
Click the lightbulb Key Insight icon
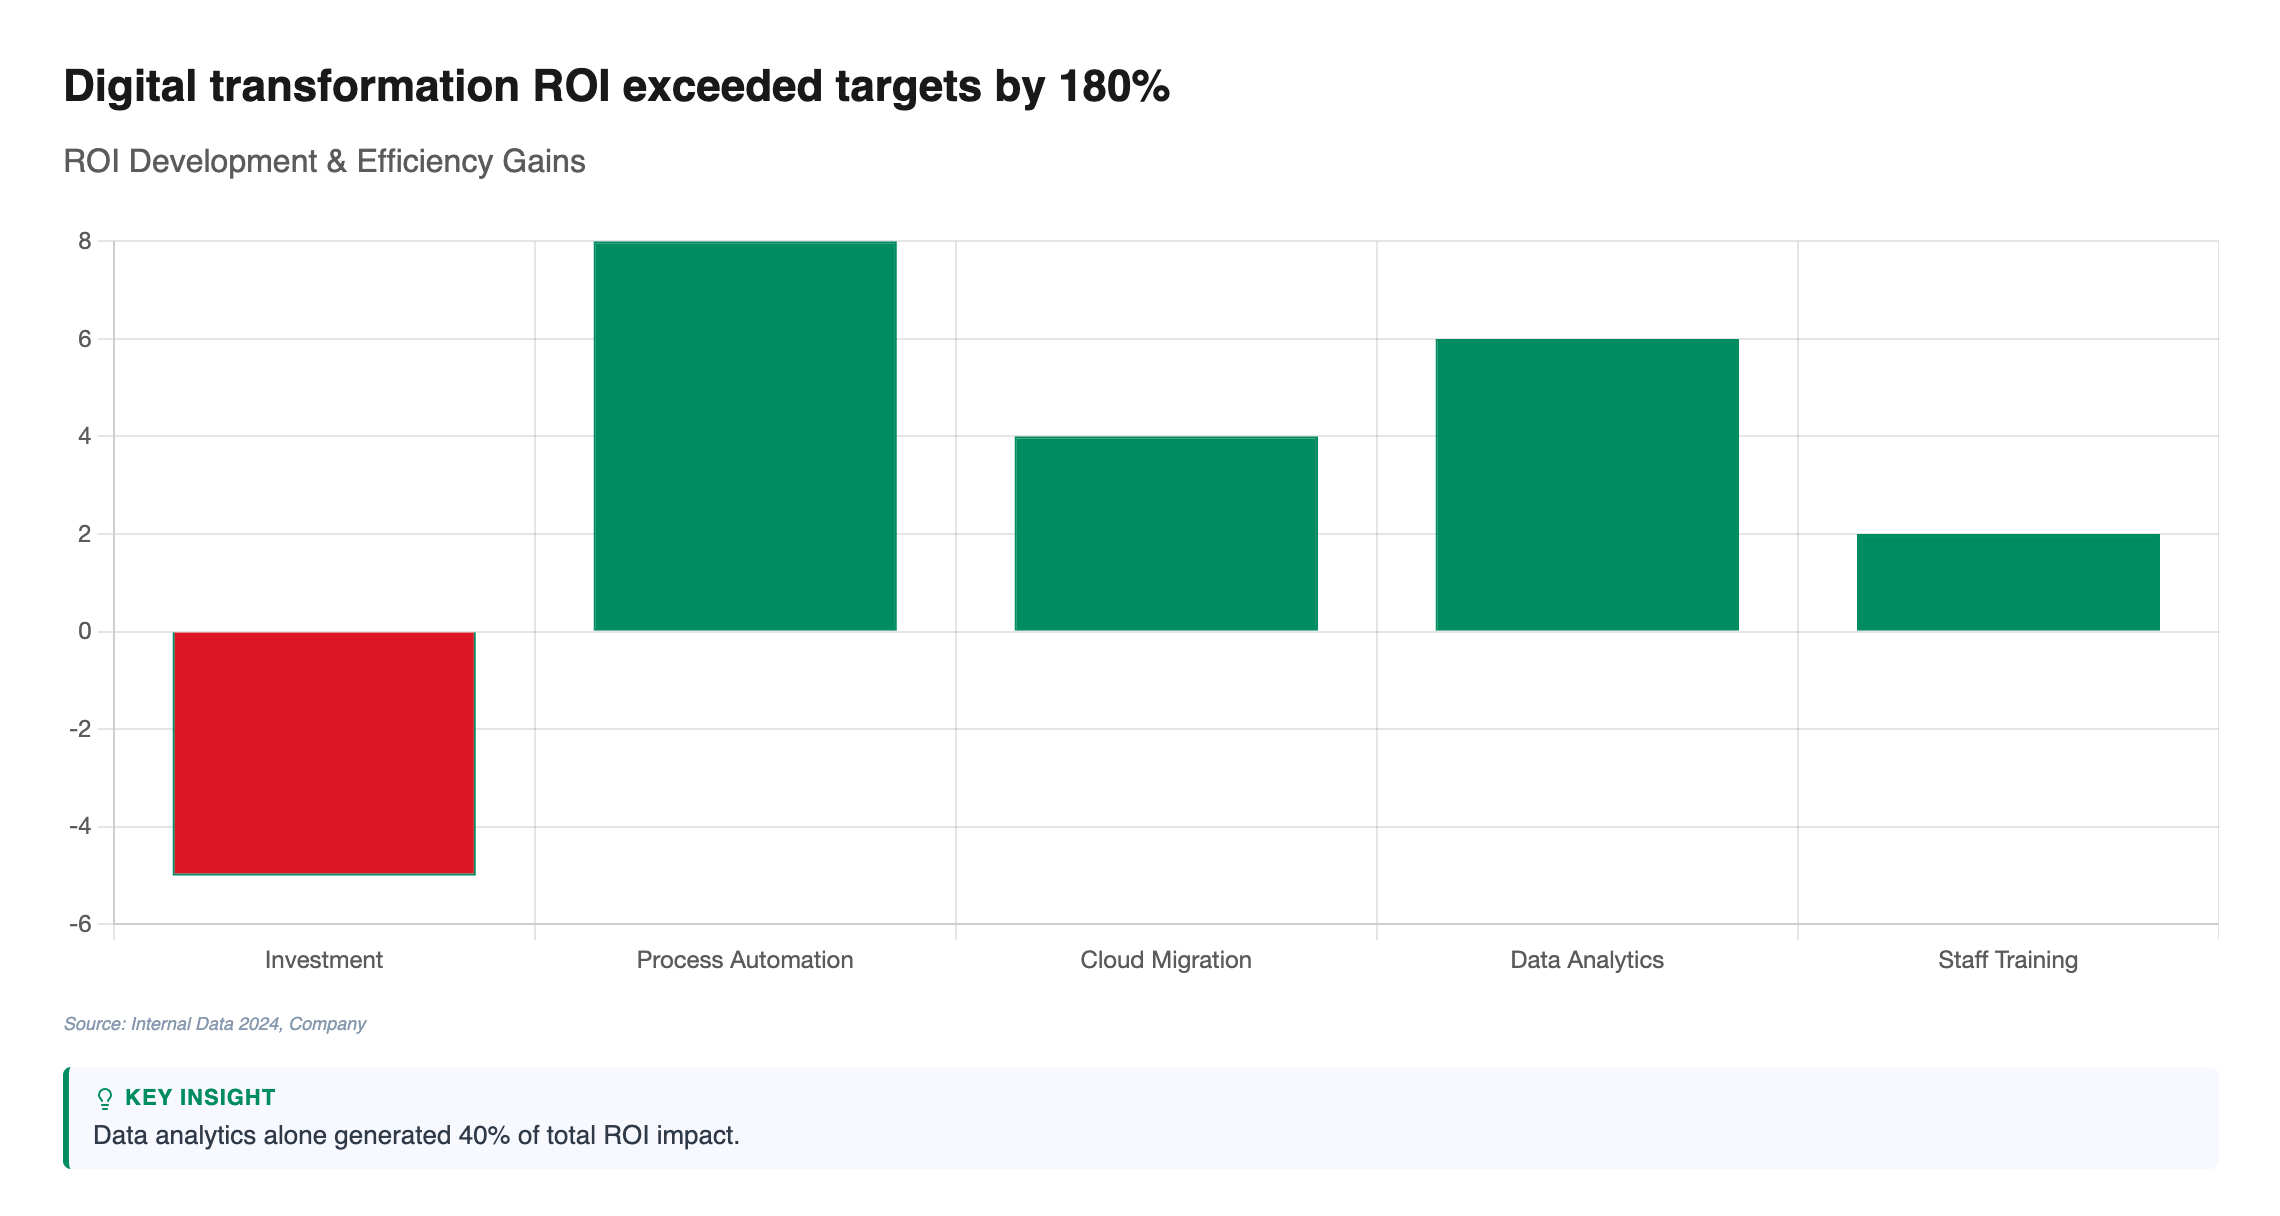(x=105, y=1099)
